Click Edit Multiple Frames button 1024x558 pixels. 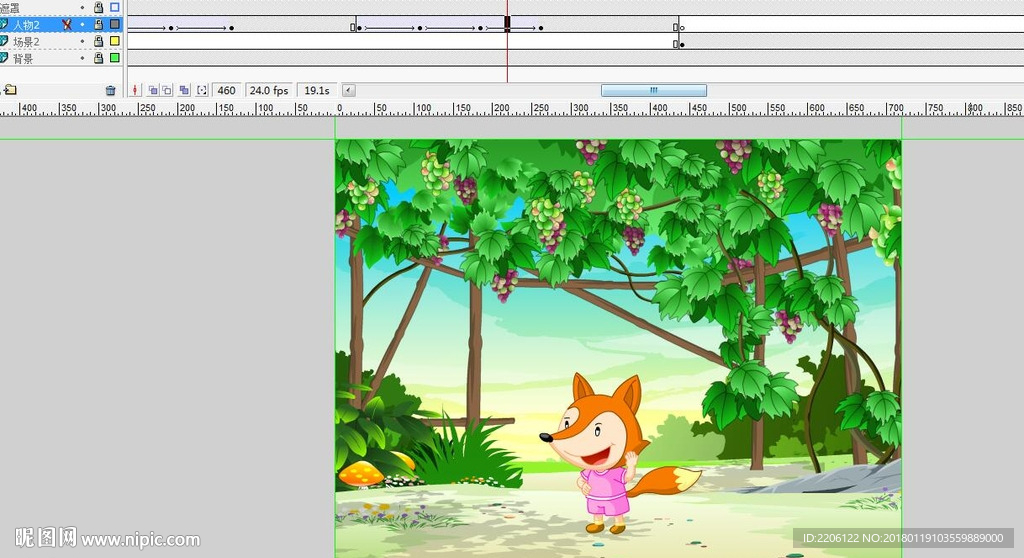pos(184,90)
